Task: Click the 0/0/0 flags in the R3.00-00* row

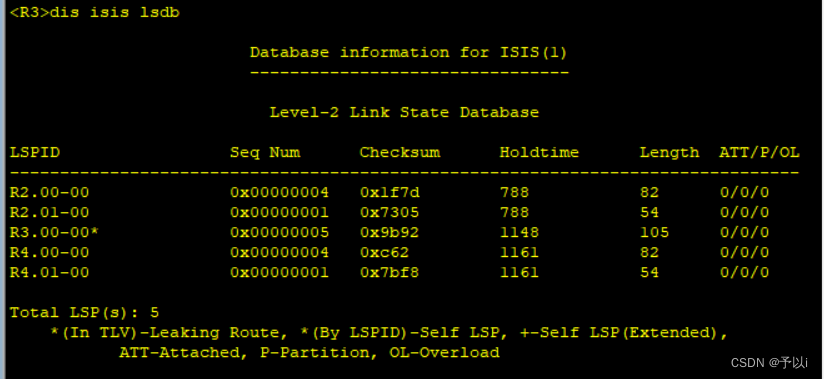Action: [x=744, y=232]
